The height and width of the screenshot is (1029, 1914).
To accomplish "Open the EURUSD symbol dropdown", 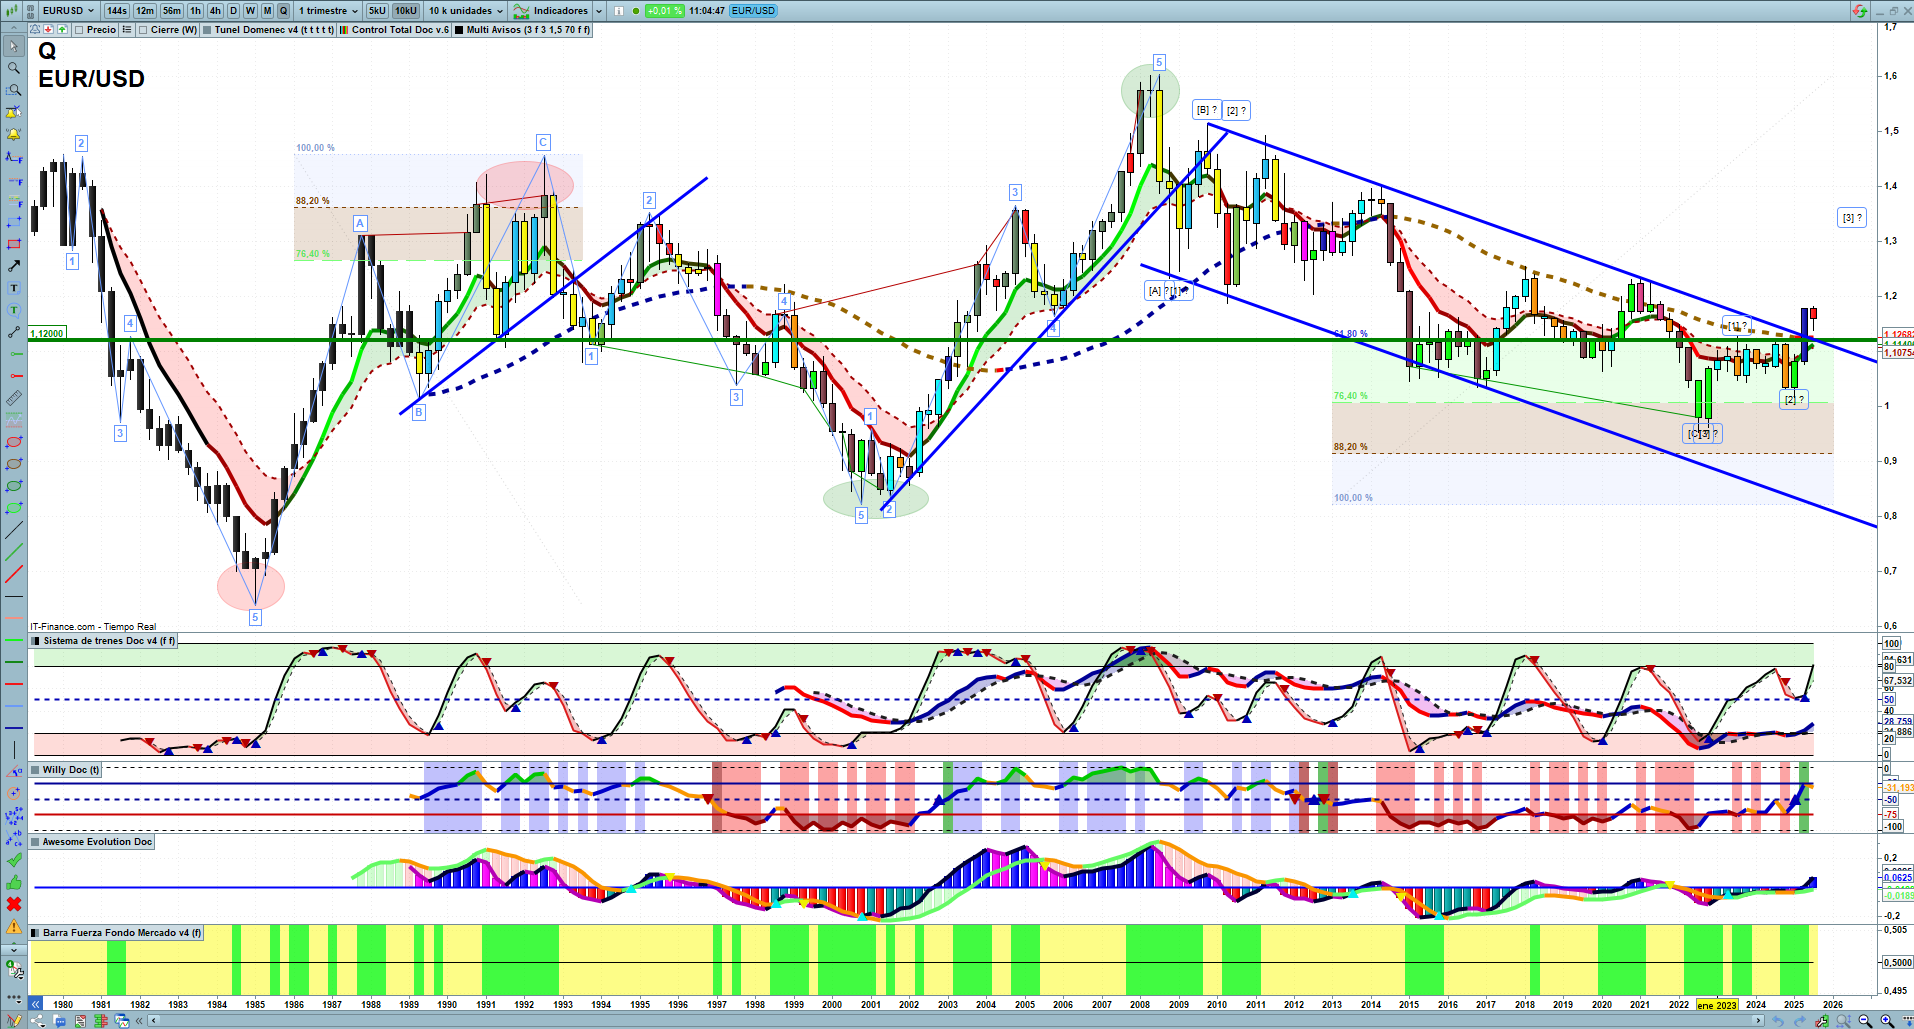I will (68, 11).
